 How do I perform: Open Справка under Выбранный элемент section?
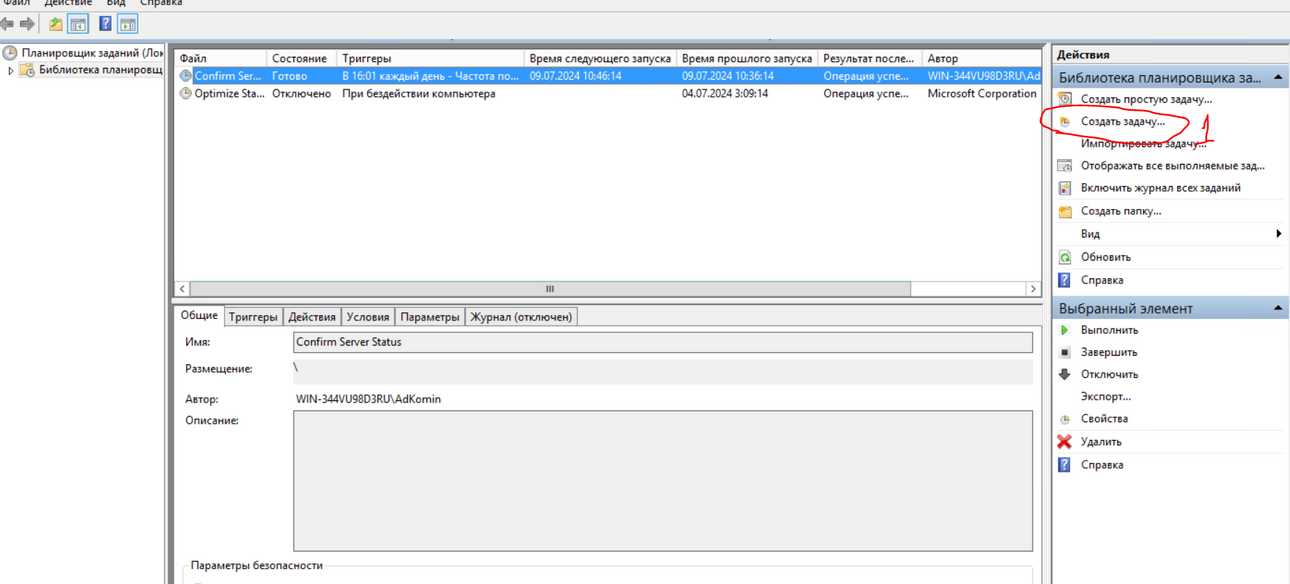pyautogui.click(x=1102, y=465)
